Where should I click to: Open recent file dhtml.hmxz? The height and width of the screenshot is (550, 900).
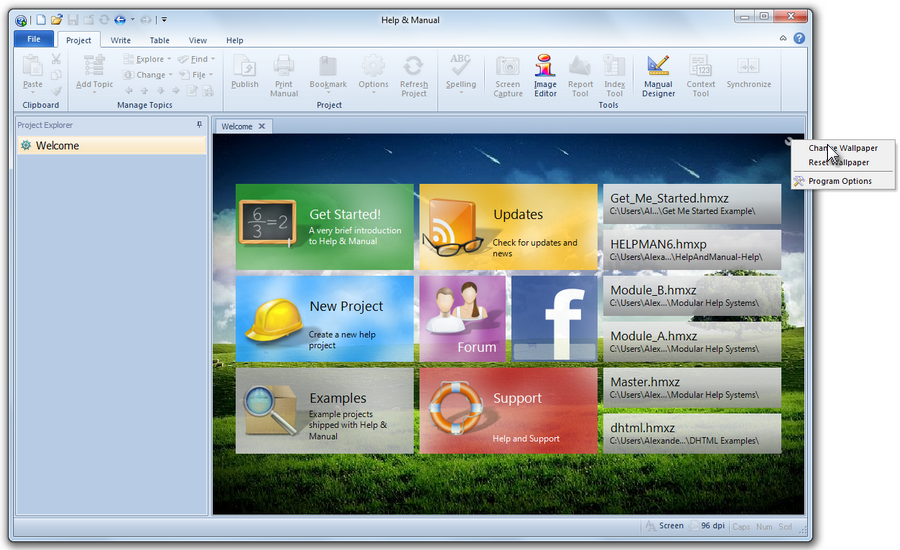tap(692, 433)
